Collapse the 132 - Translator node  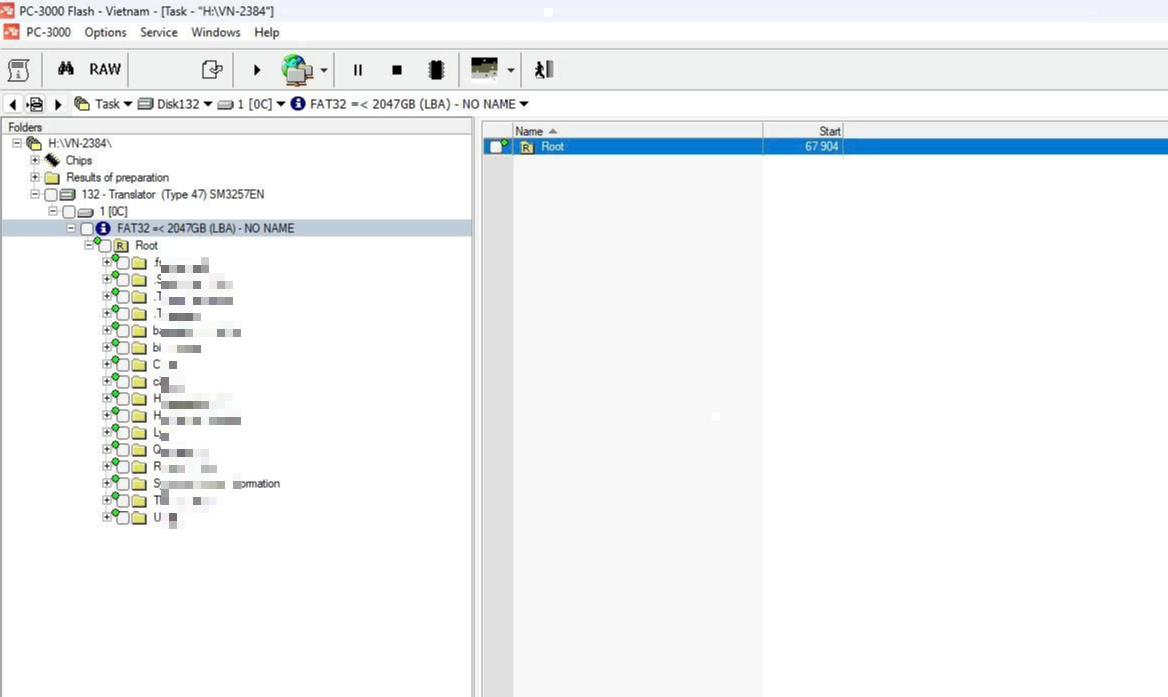pos(35,194)
